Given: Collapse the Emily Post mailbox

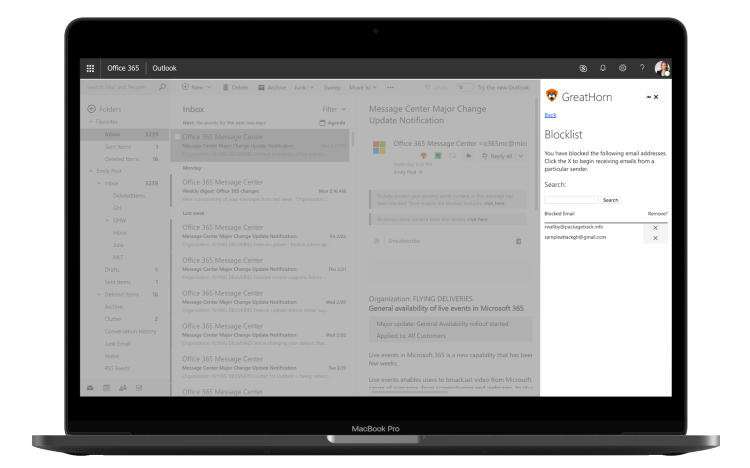Looking at the screenshot, I should [x=91, y=171].
